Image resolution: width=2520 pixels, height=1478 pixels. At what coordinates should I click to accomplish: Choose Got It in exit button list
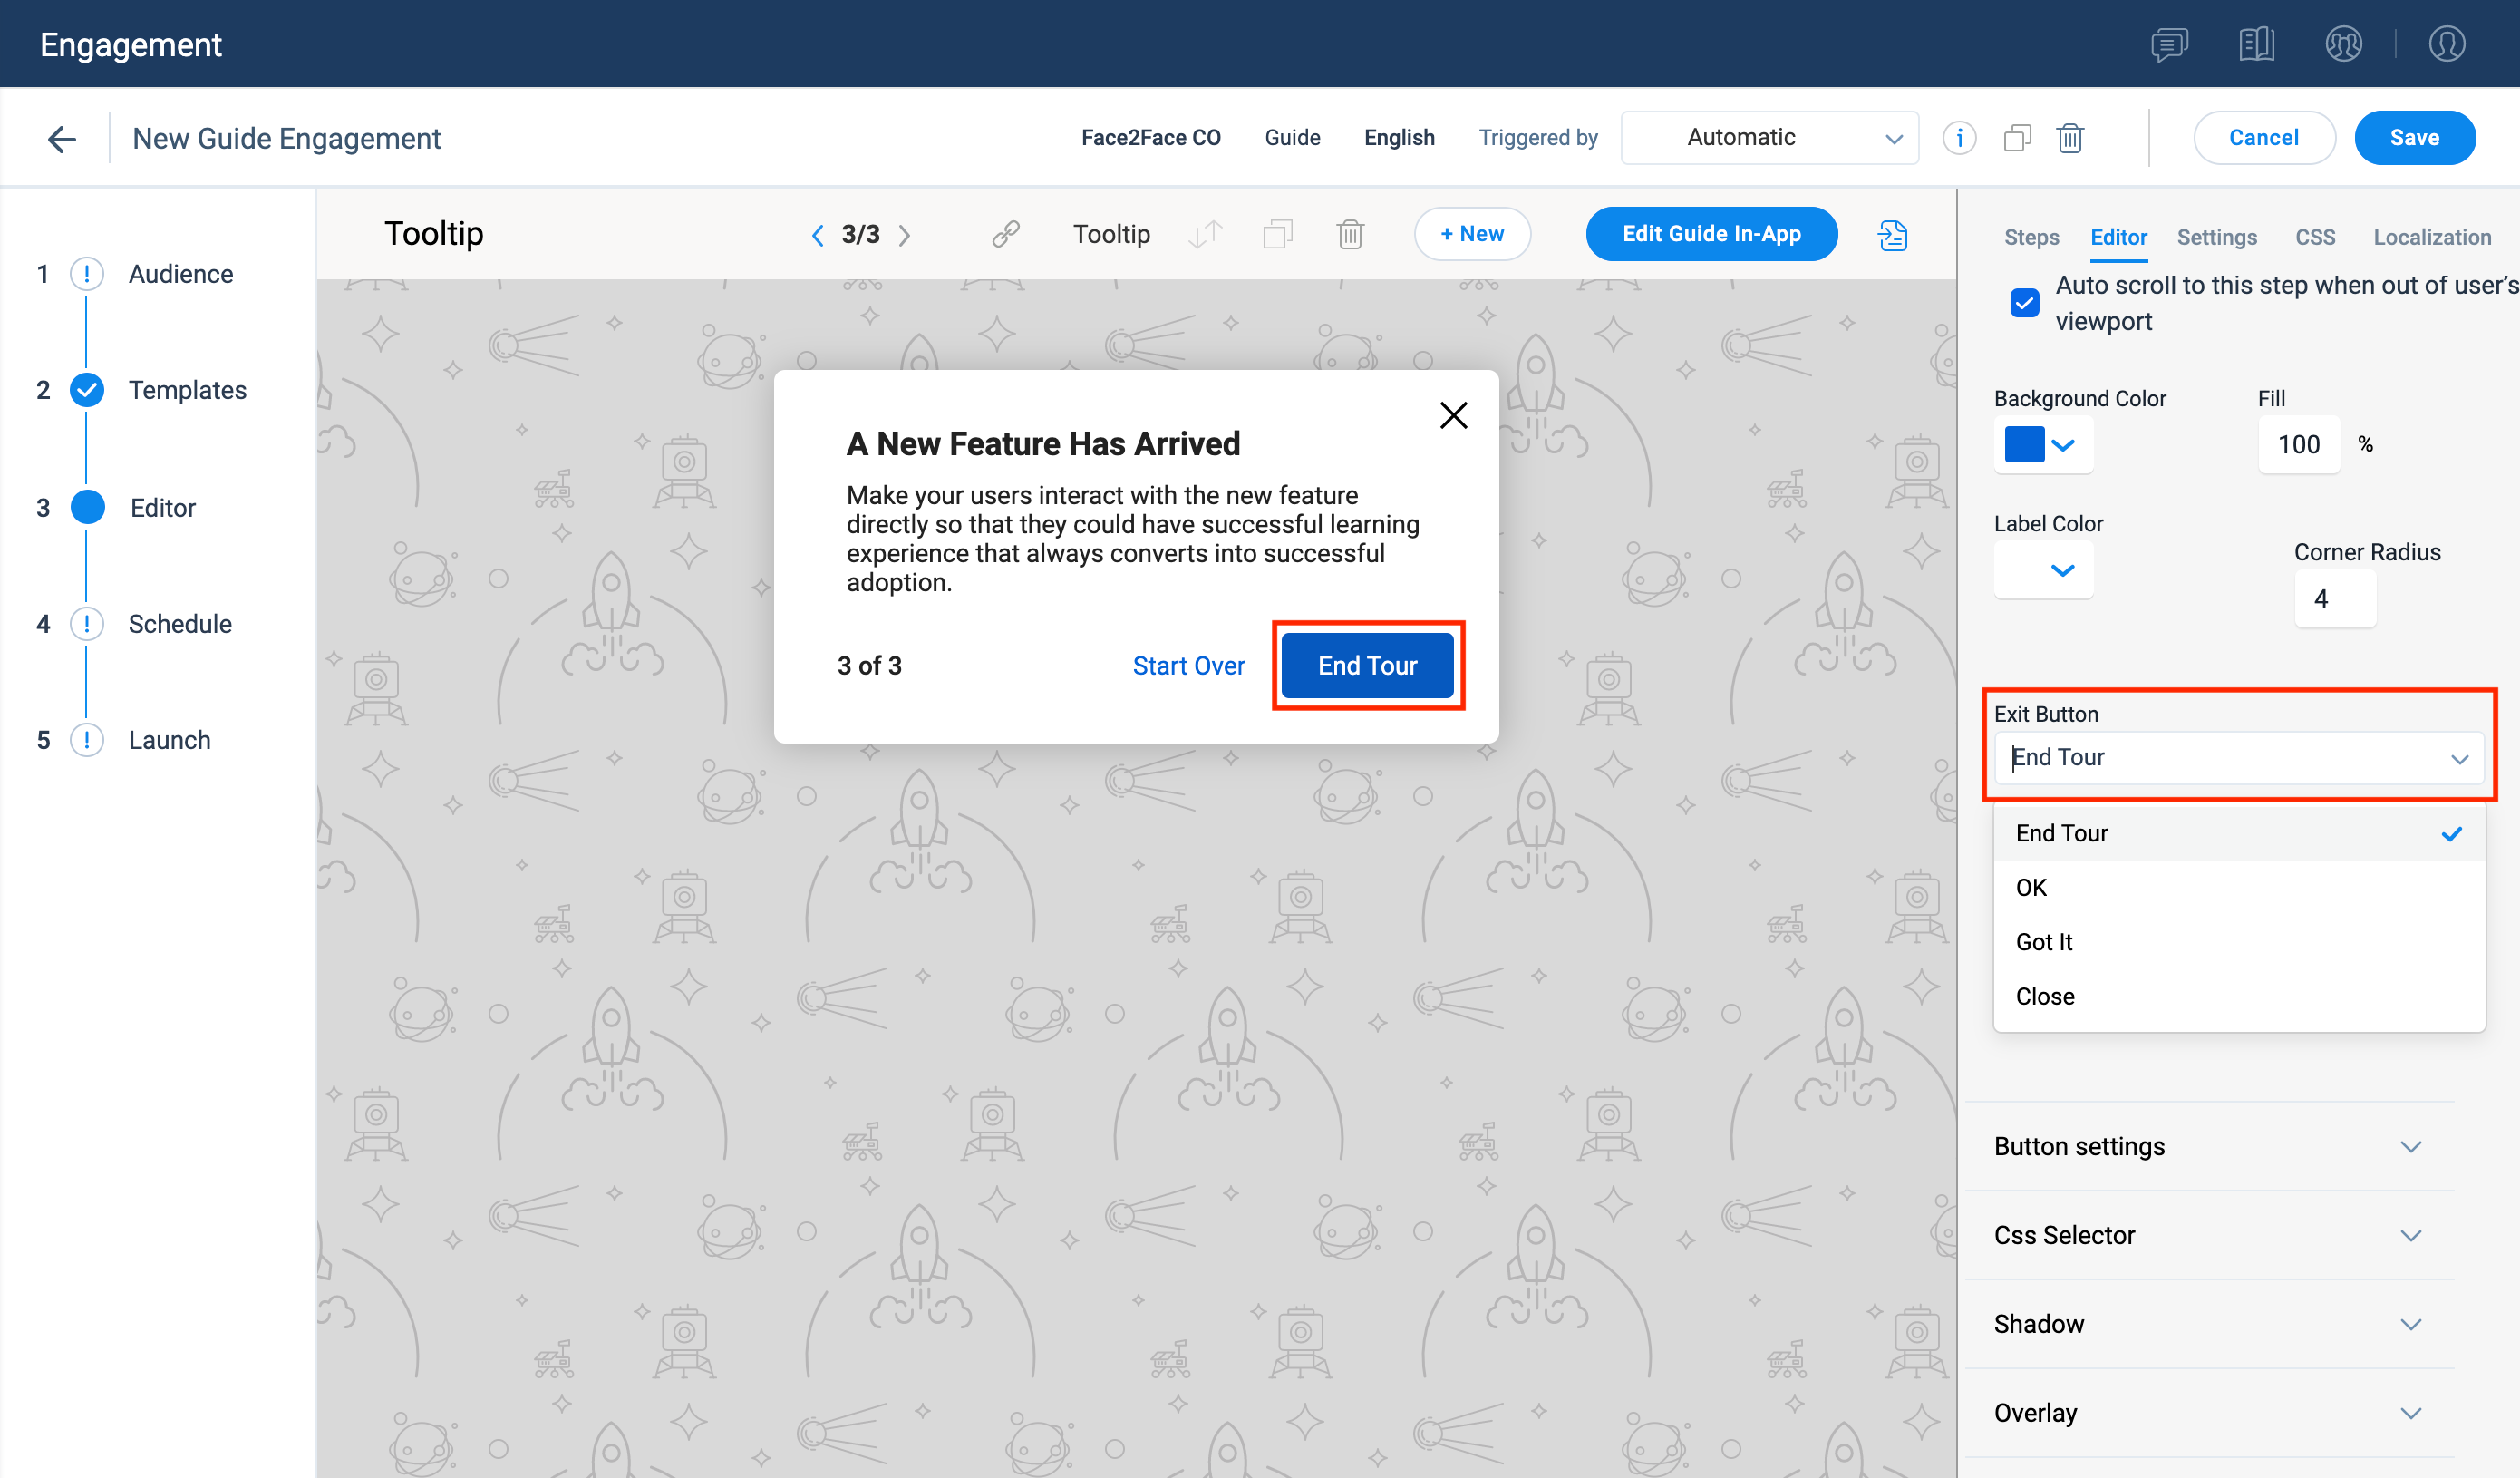pyautogui.click(x=2238, y=942)
